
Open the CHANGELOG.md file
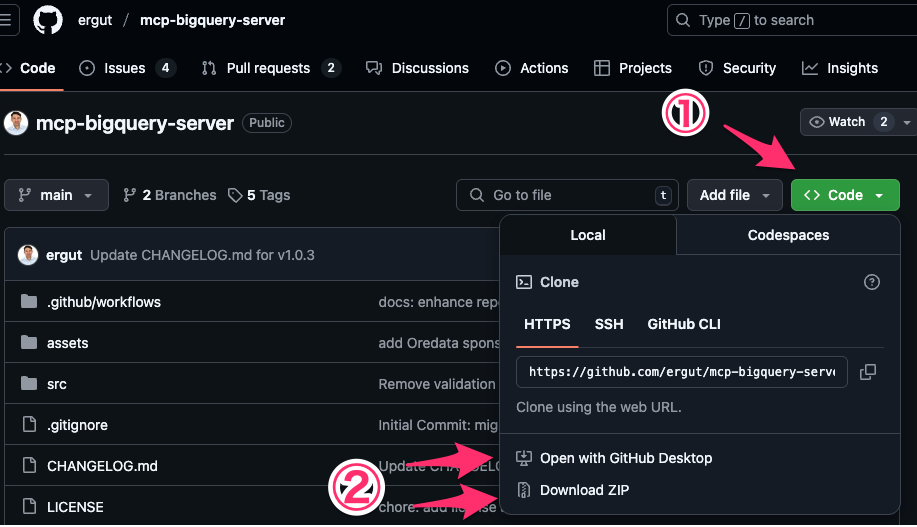[x=102, y=466]
